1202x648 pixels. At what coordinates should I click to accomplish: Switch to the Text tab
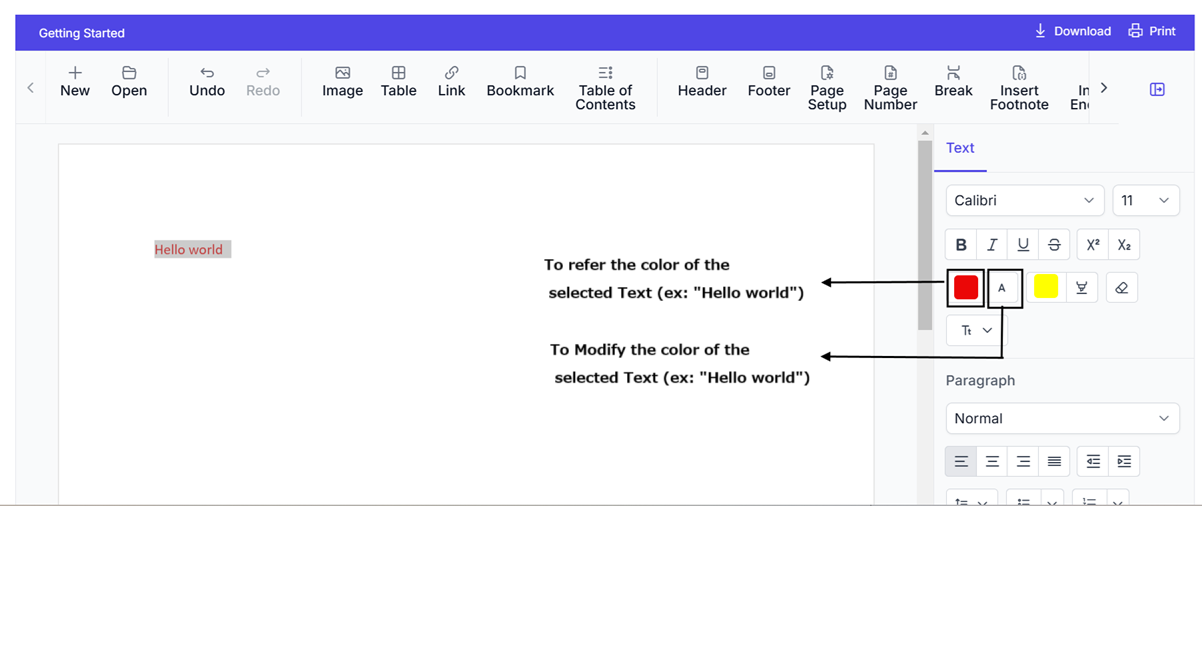tap(960, 148)
